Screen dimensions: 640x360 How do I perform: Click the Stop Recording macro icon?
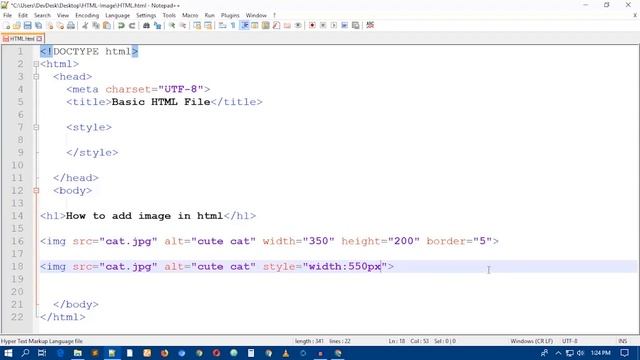coord(323,26)
